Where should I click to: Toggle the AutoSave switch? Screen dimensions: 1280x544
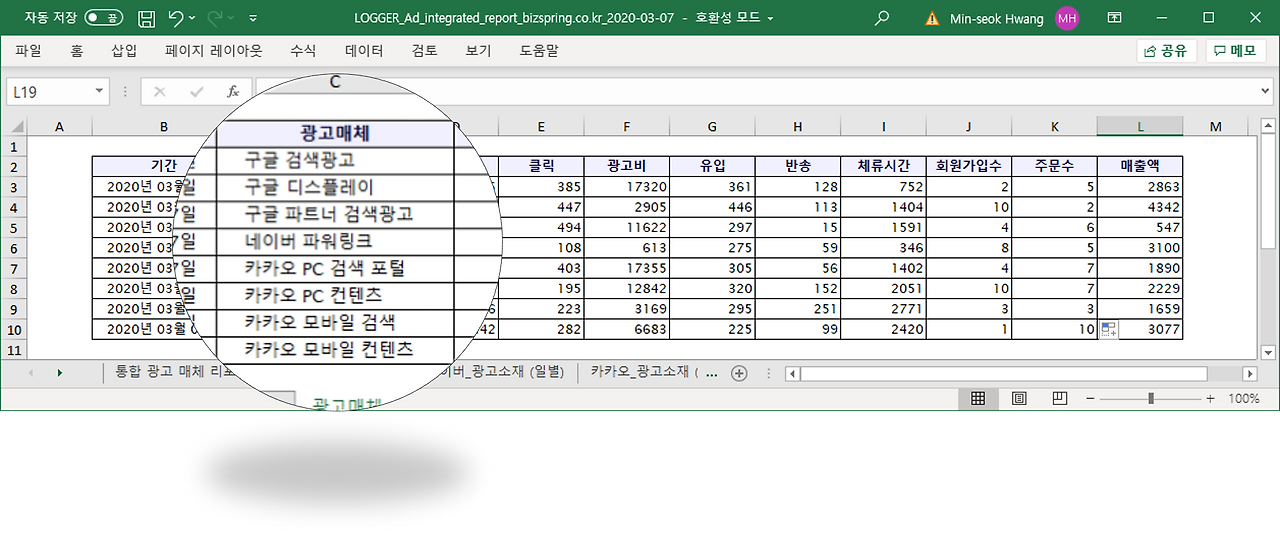104,18
